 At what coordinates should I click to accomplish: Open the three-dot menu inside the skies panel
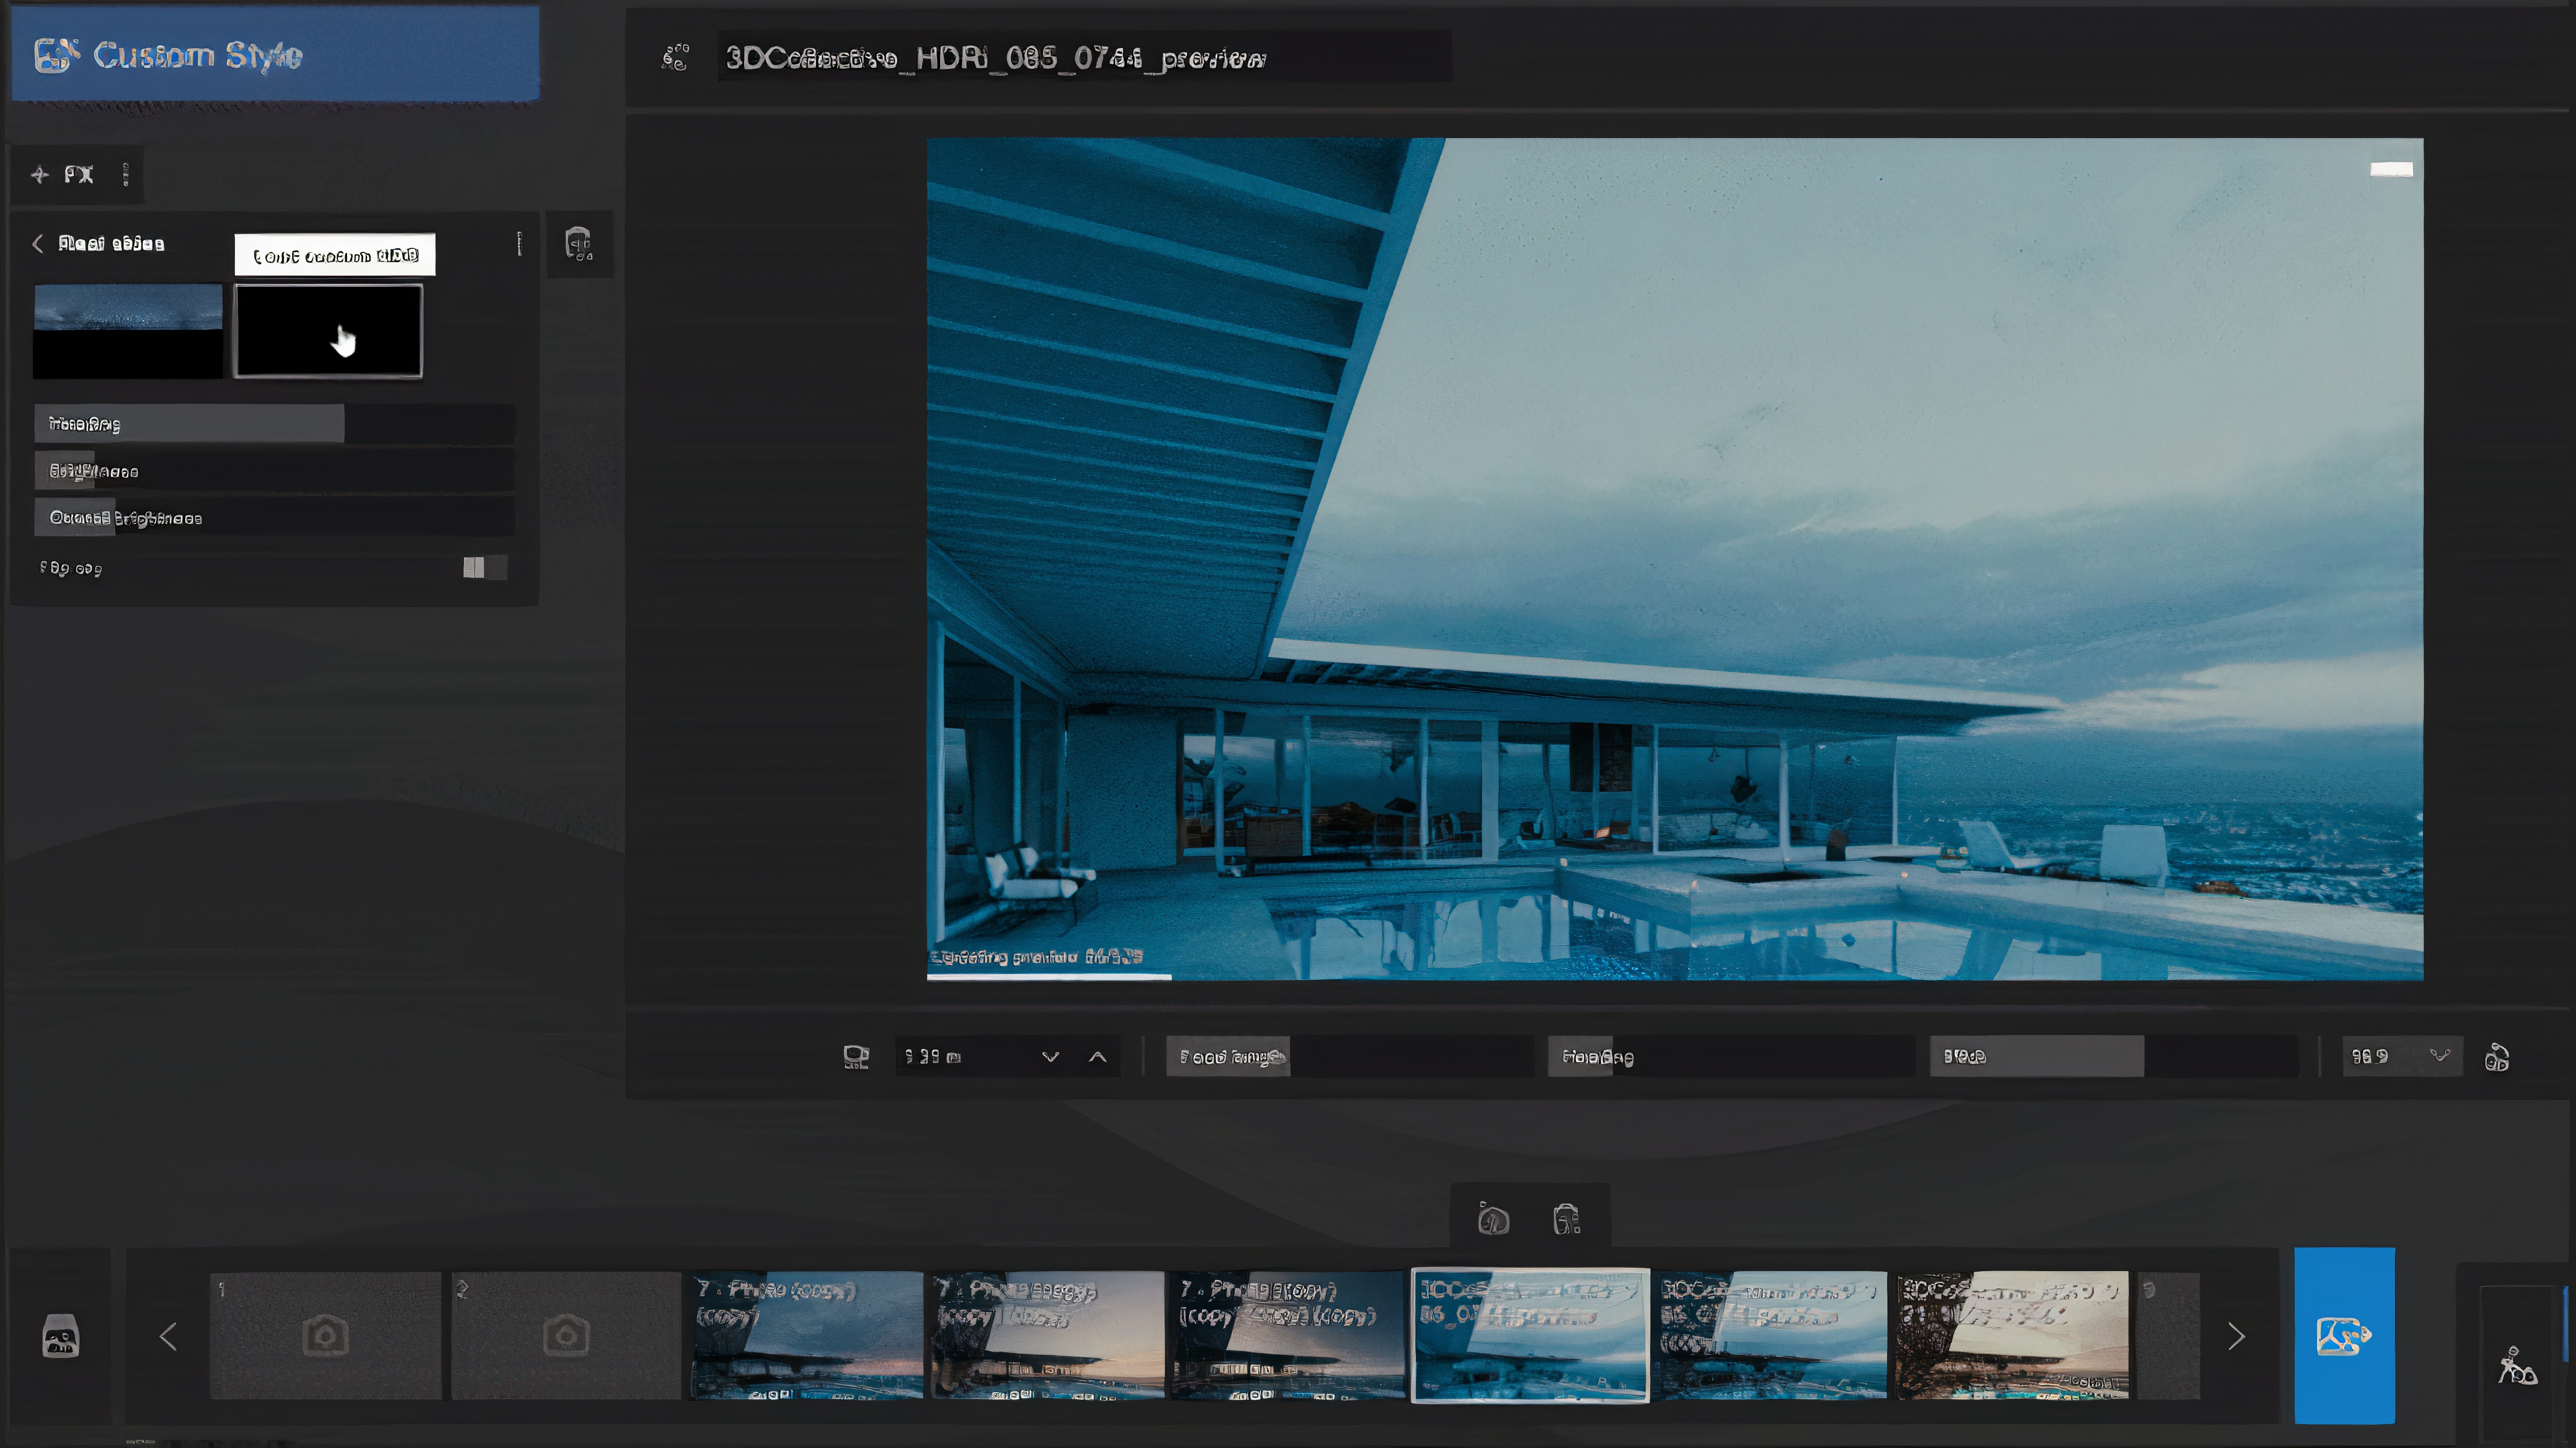click(519, 243)
